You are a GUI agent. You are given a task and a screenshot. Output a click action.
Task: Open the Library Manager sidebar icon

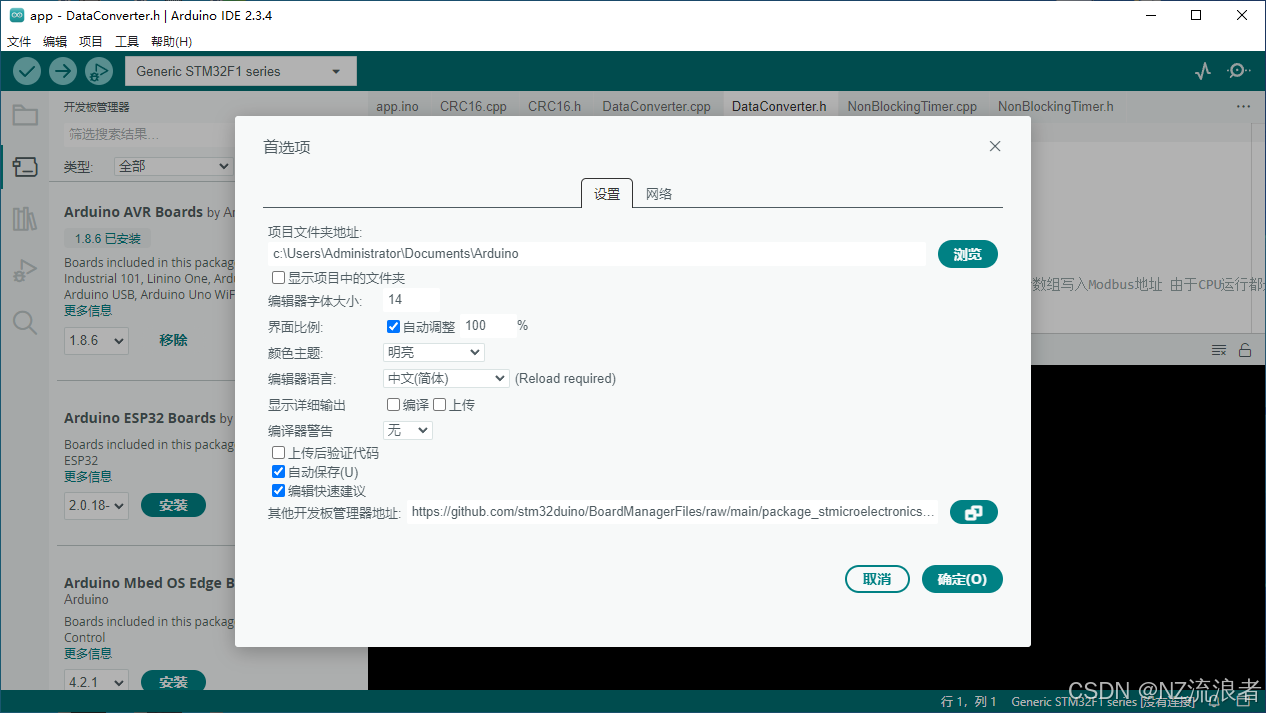point(25,219)
